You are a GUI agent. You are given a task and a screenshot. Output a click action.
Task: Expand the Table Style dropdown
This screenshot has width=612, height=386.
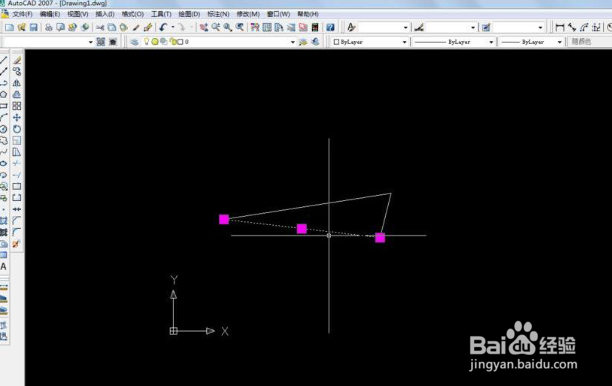point(541,27)
